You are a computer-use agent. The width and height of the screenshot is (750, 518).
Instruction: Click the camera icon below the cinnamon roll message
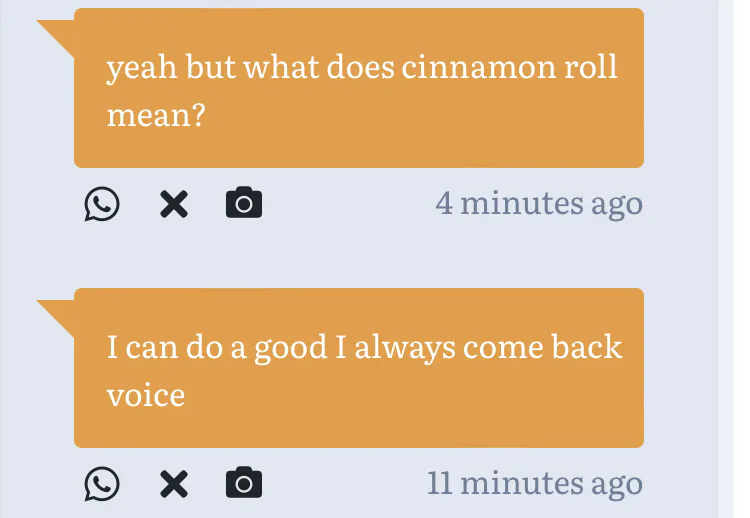pos(244,204)
